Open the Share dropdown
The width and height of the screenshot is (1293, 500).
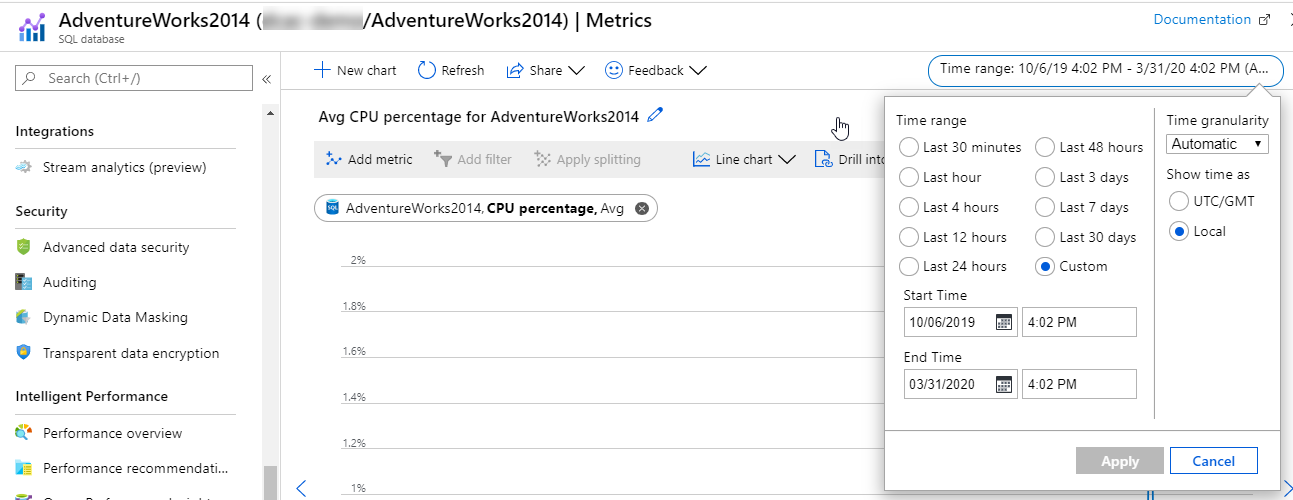pyautogui.click(x=545, y=70)
